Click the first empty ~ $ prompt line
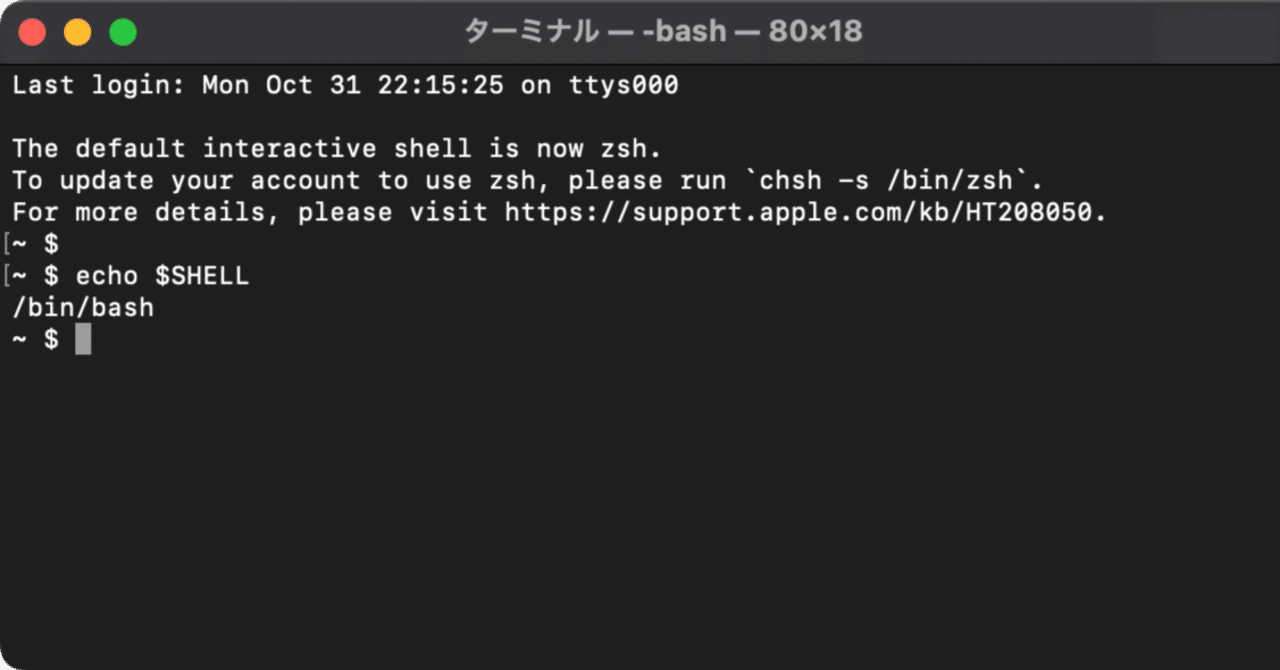Screen dimensions: 1280x670 point(33,244)
